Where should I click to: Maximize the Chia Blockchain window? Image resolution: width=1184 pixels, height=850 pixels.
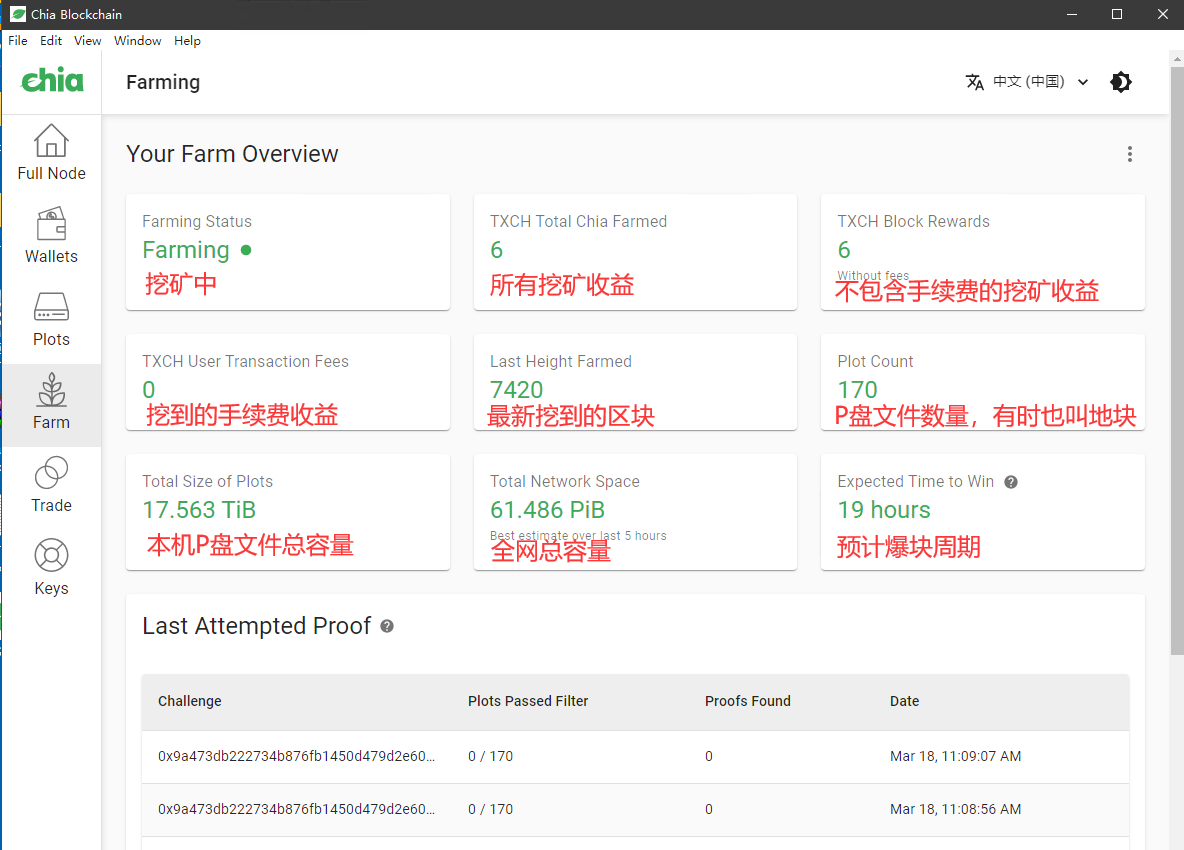pos(1117,14)
